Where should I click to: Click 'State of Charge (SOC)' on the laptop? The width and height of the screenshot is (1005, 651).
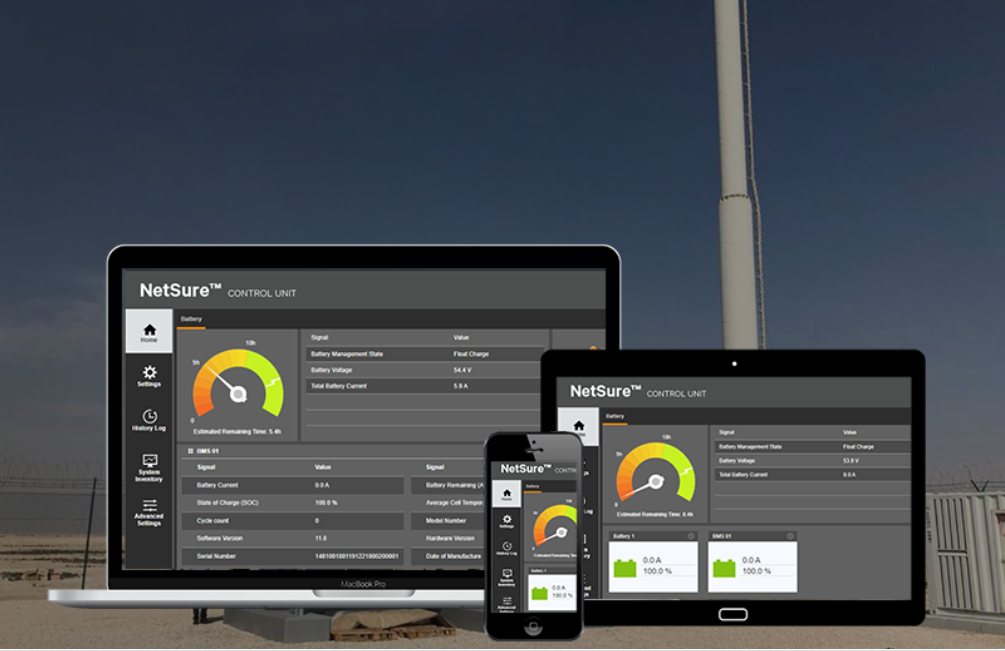[x=228, y=502]
